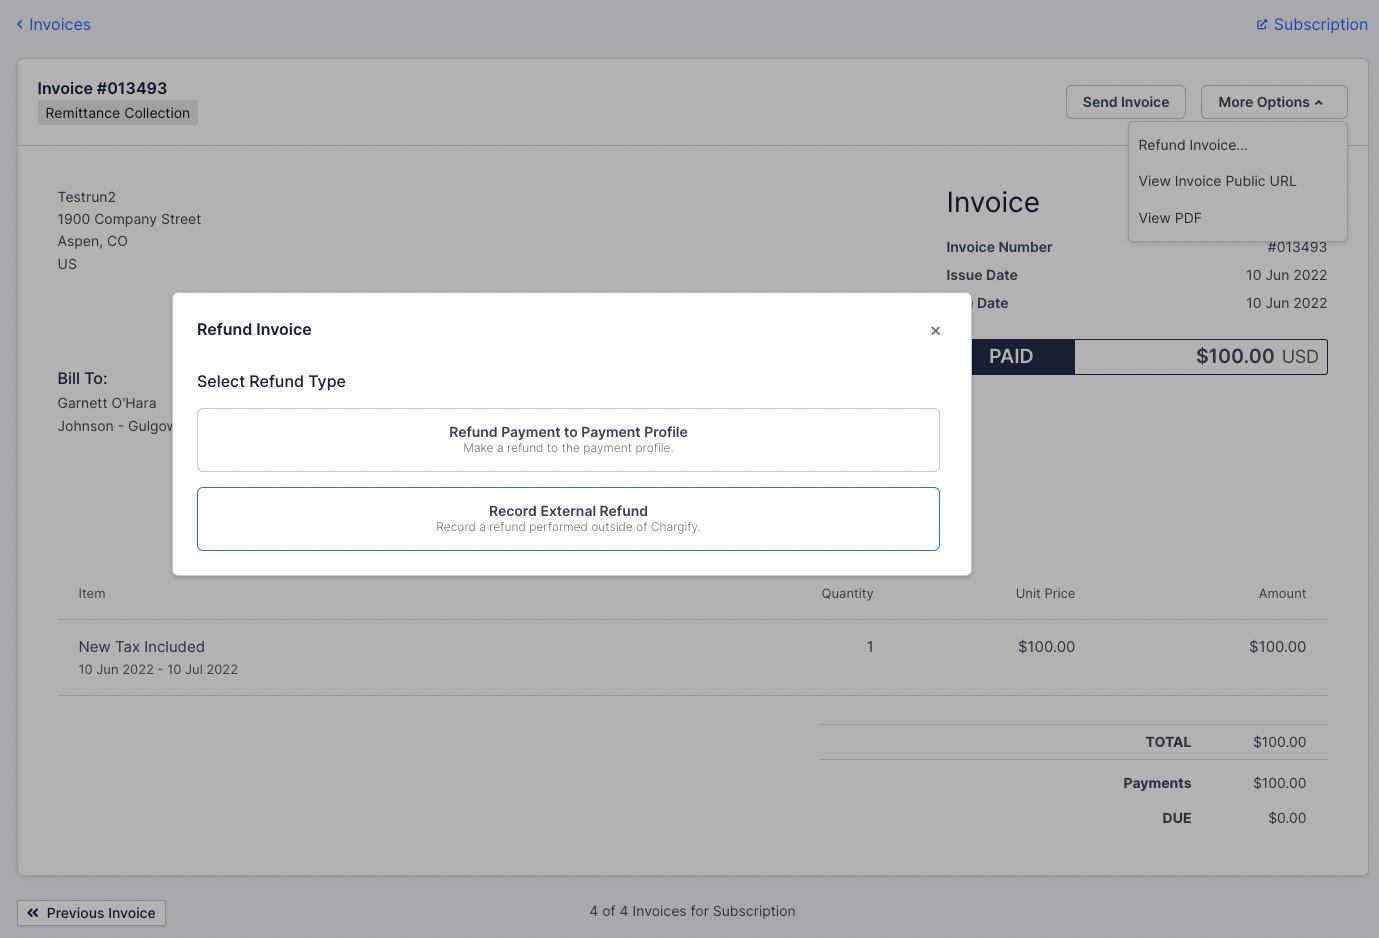Click the back chevron beside Invoices
Image resolution: width=1379 pixels, height=938 pixels.
[x=19, y=24]
